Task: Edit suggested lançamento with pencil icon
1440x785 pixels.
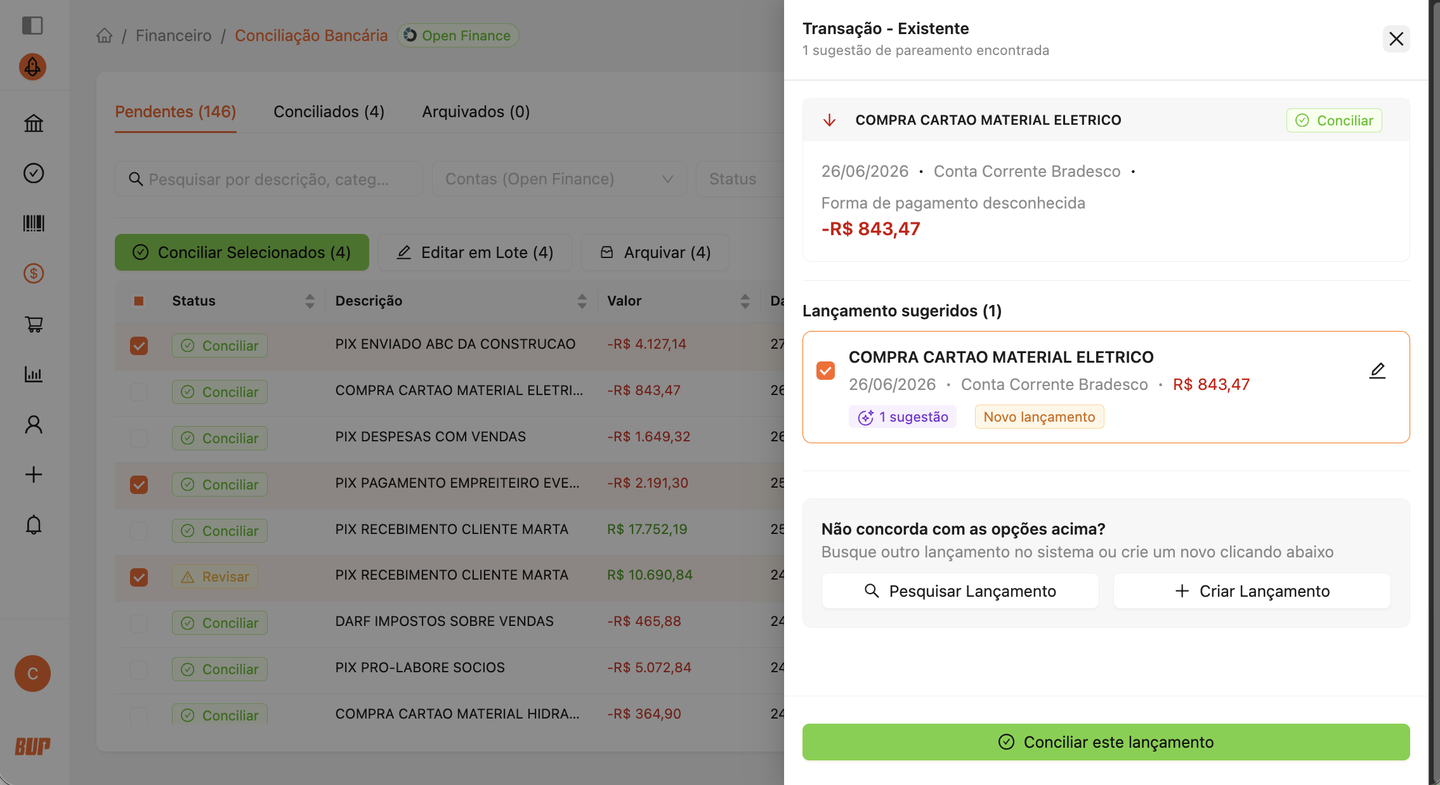Action: (x=1377, y=371)
